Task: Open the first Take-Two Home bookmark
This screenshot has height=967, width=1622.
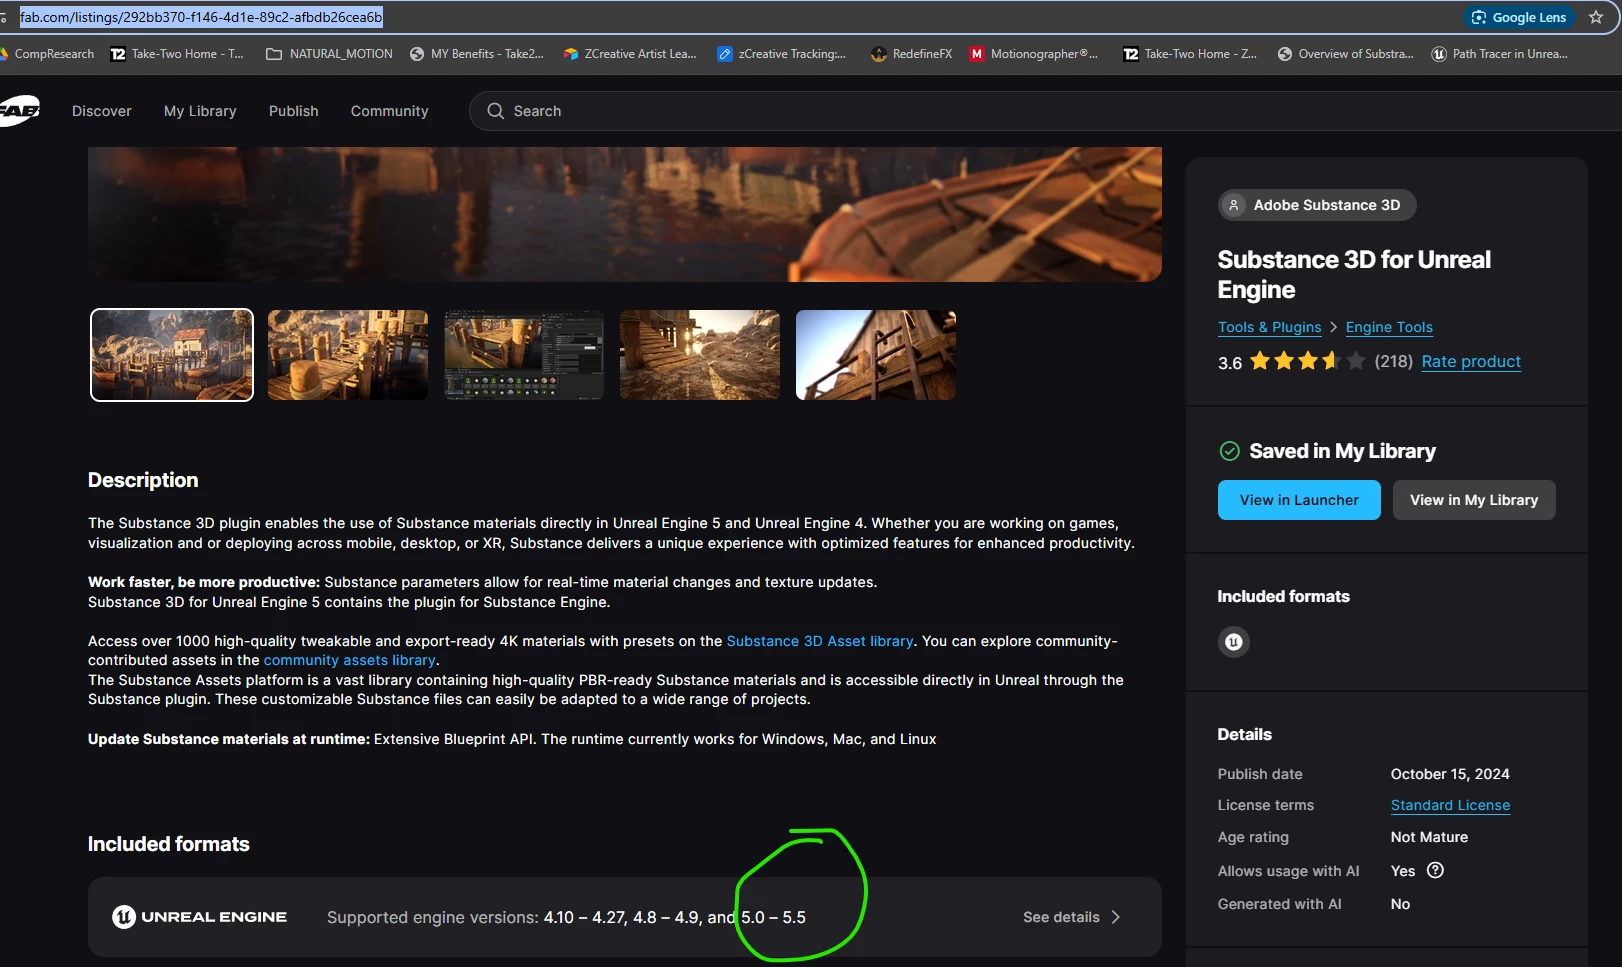Action: (177, 54)
